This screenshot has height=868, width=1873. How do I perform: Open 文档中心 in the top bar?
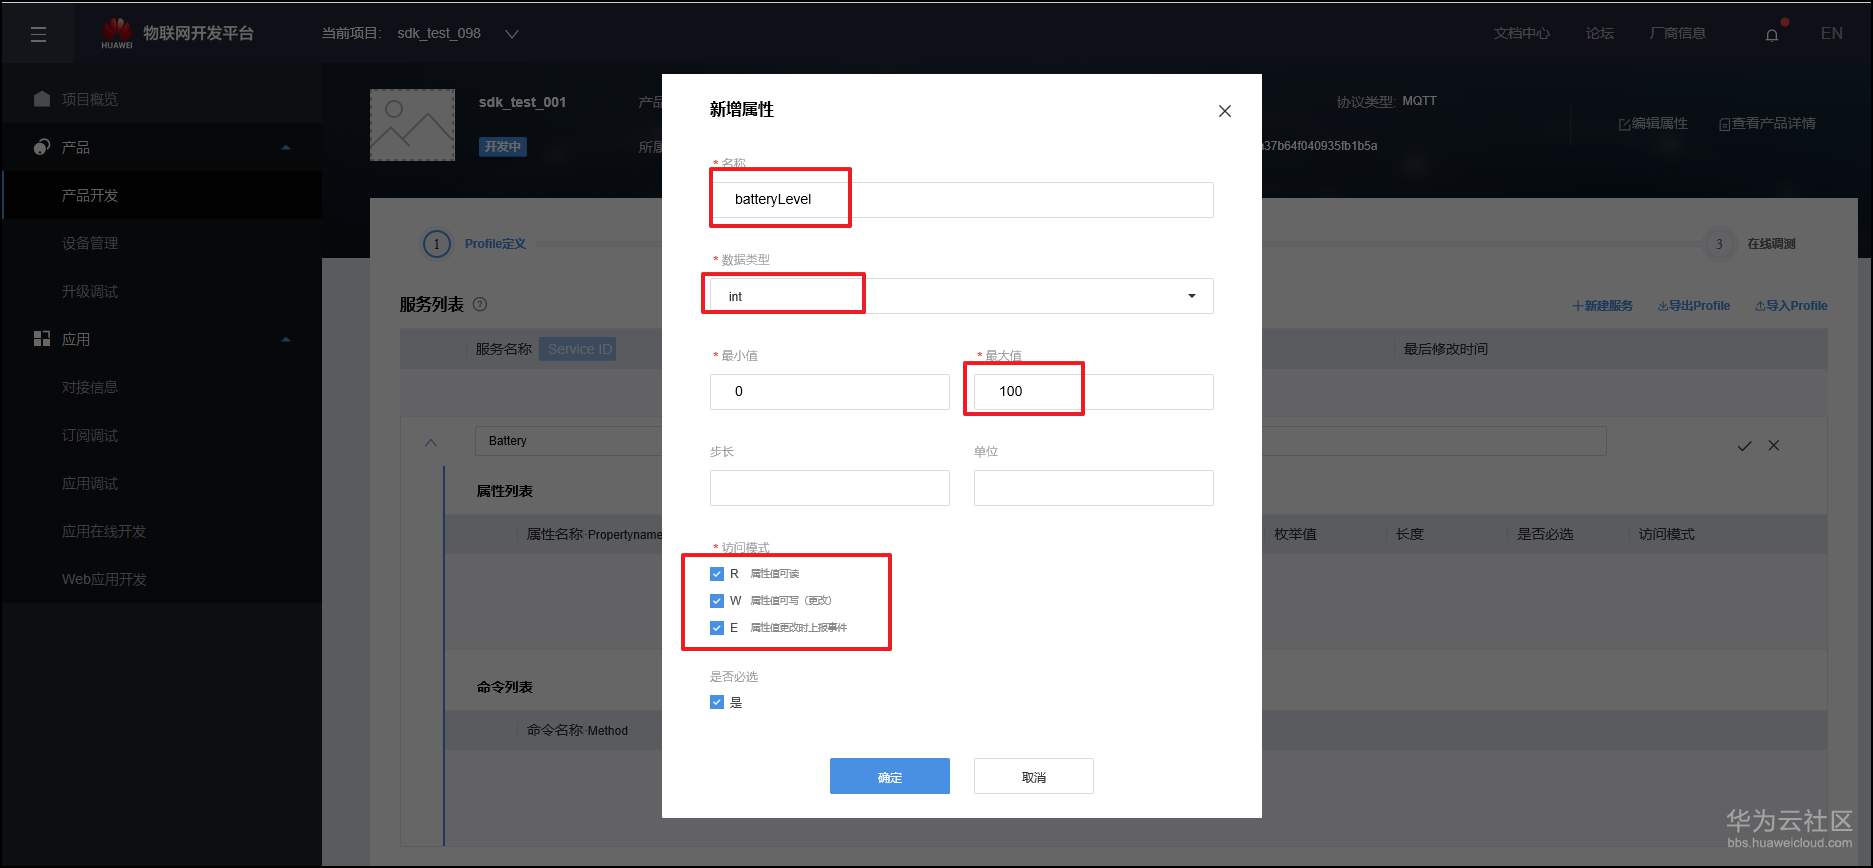(1522, 34)
